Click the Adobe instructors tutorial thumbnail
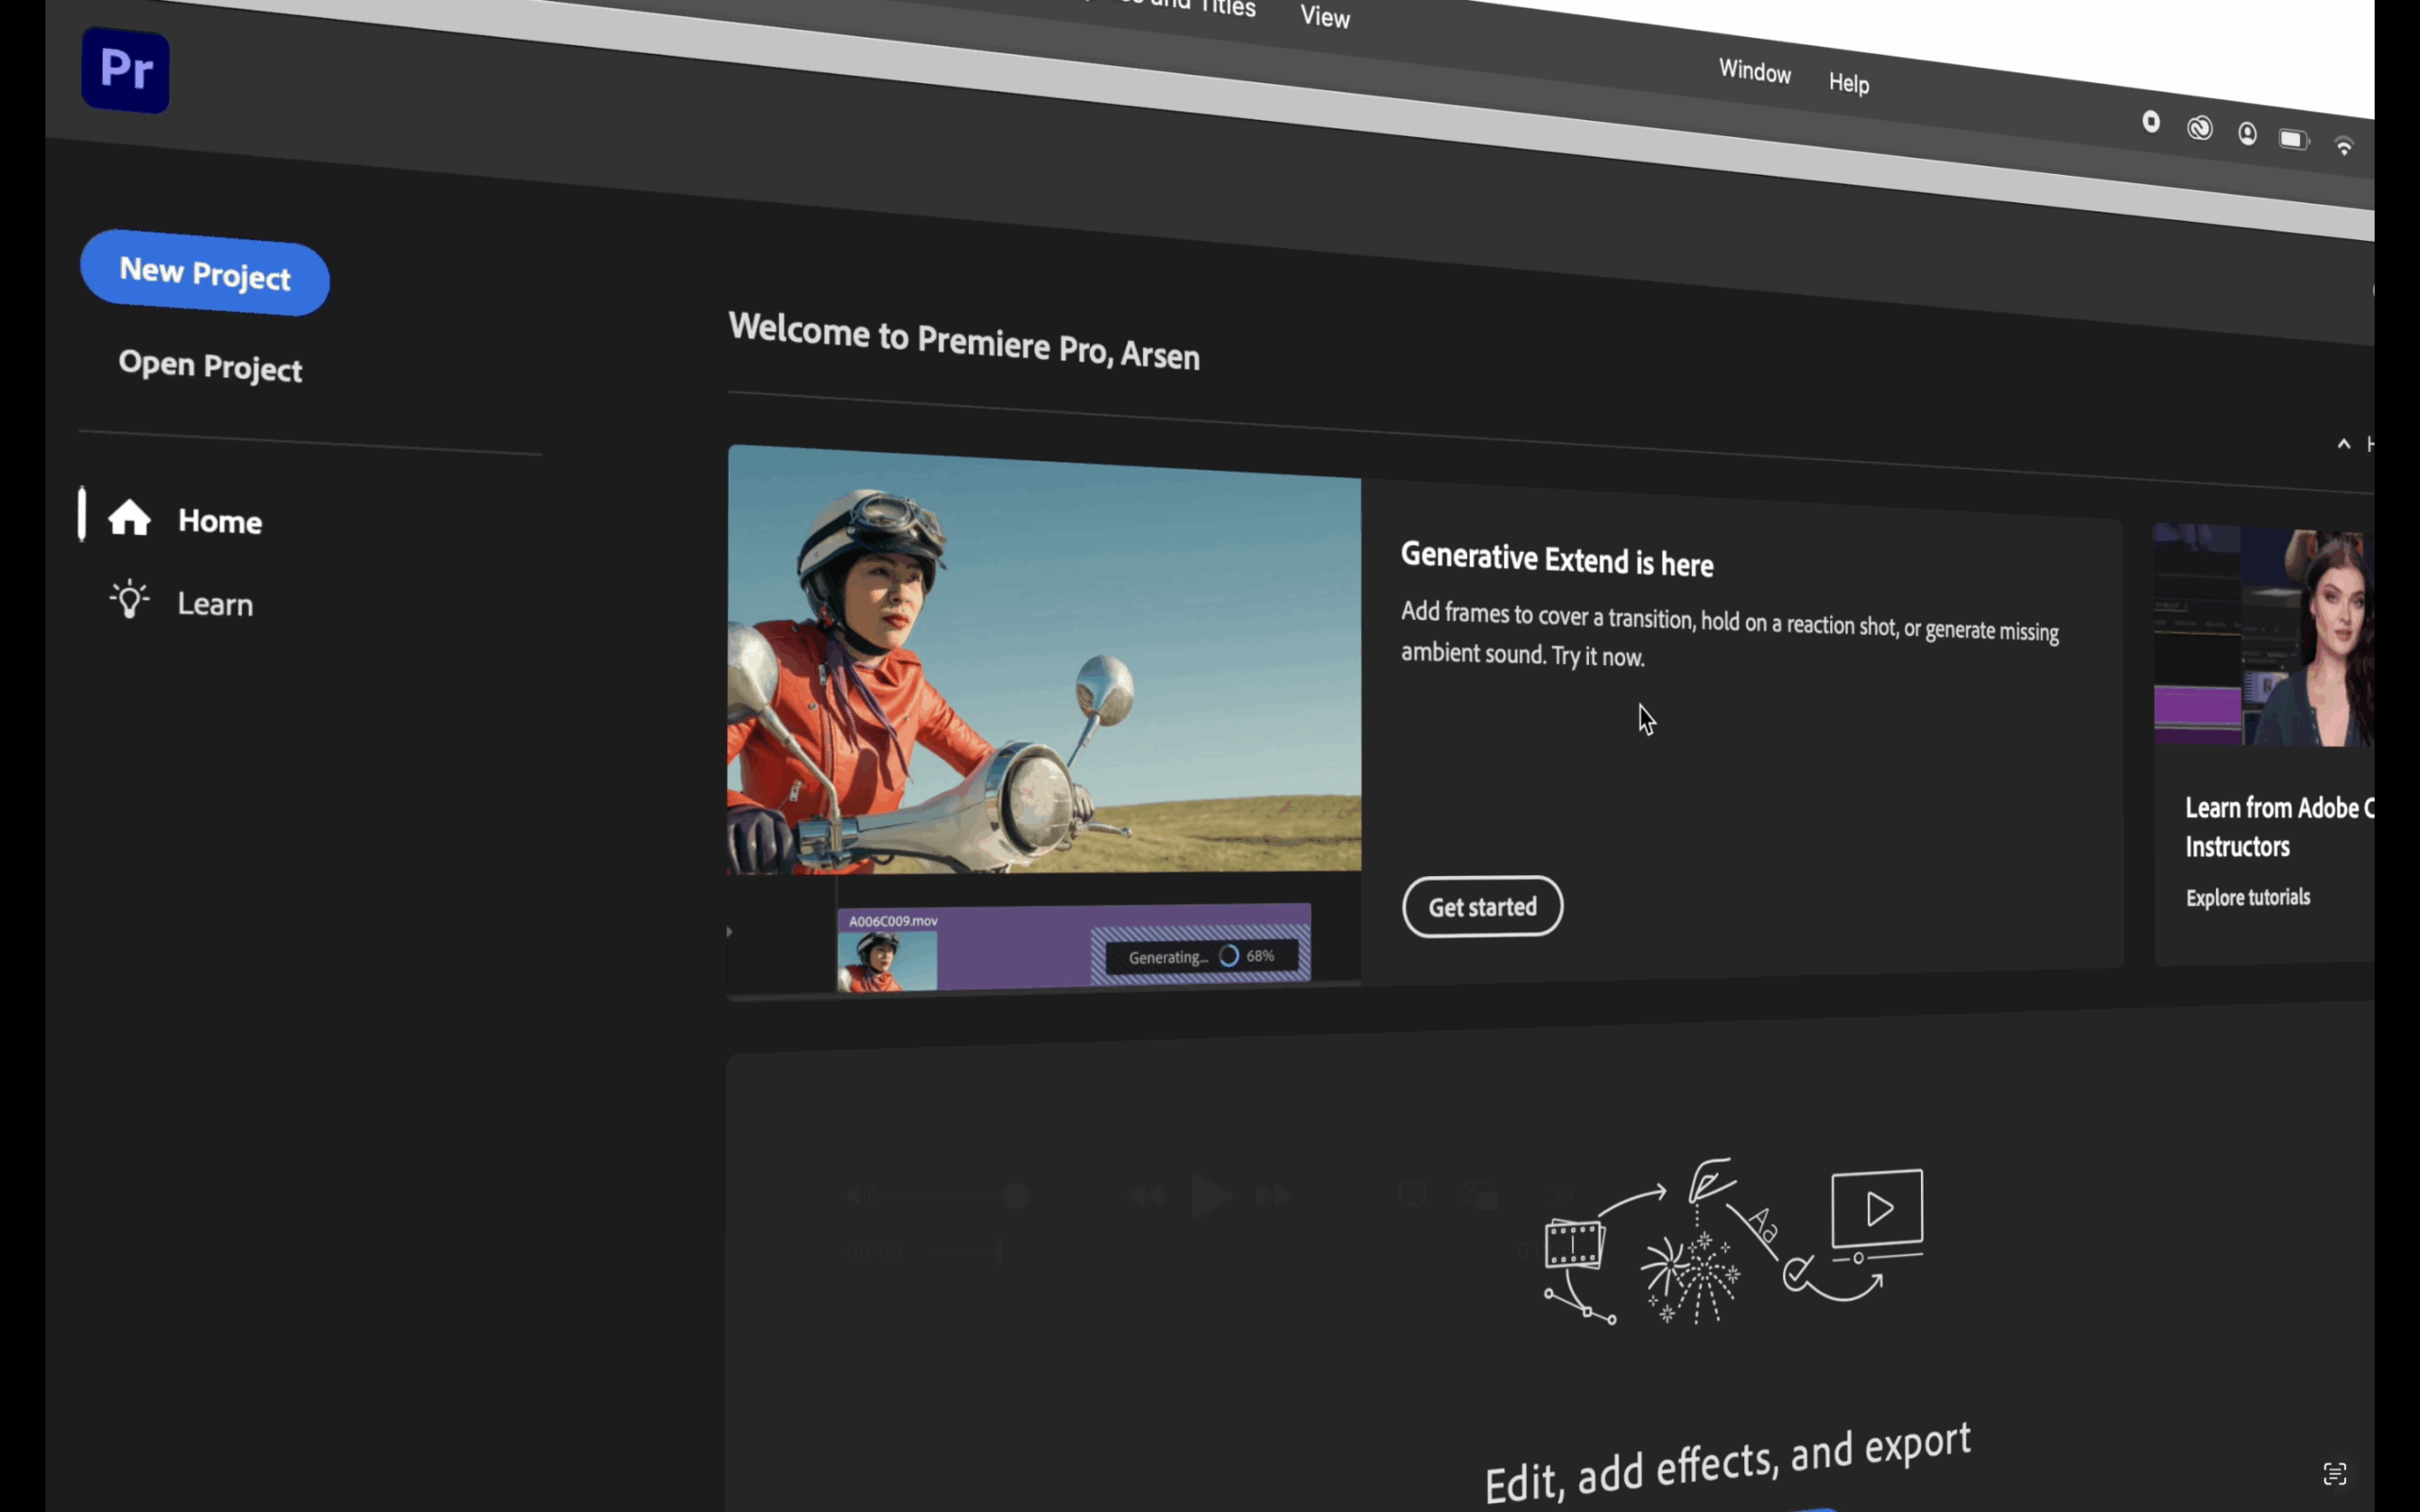The image size is (2420, 1512). 2262,636
